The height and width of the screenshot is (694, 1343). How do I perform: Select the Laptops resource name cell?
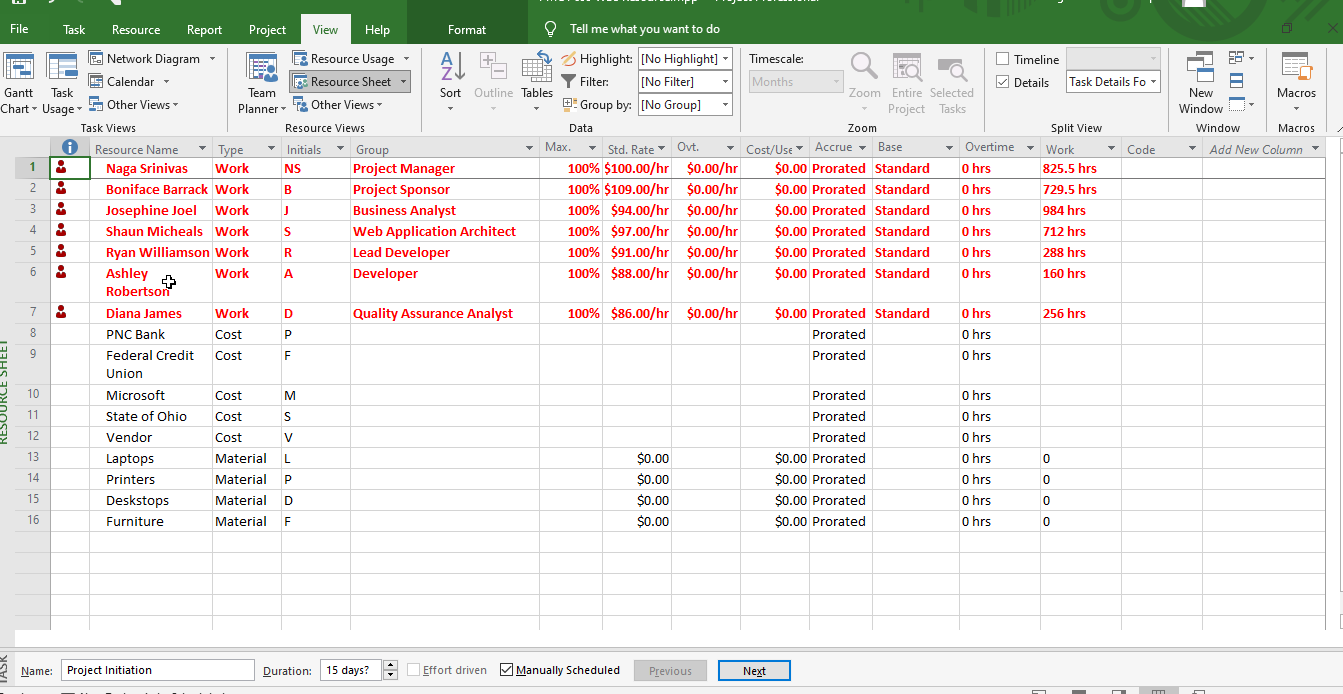point(151,458)
